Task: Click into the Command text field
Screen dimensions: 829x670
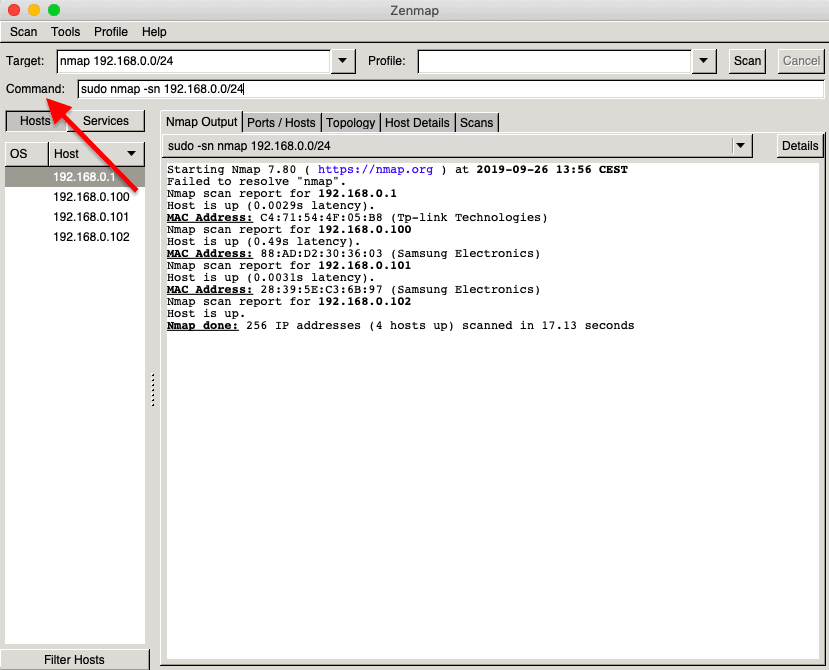Action: [x=450, y=89]
